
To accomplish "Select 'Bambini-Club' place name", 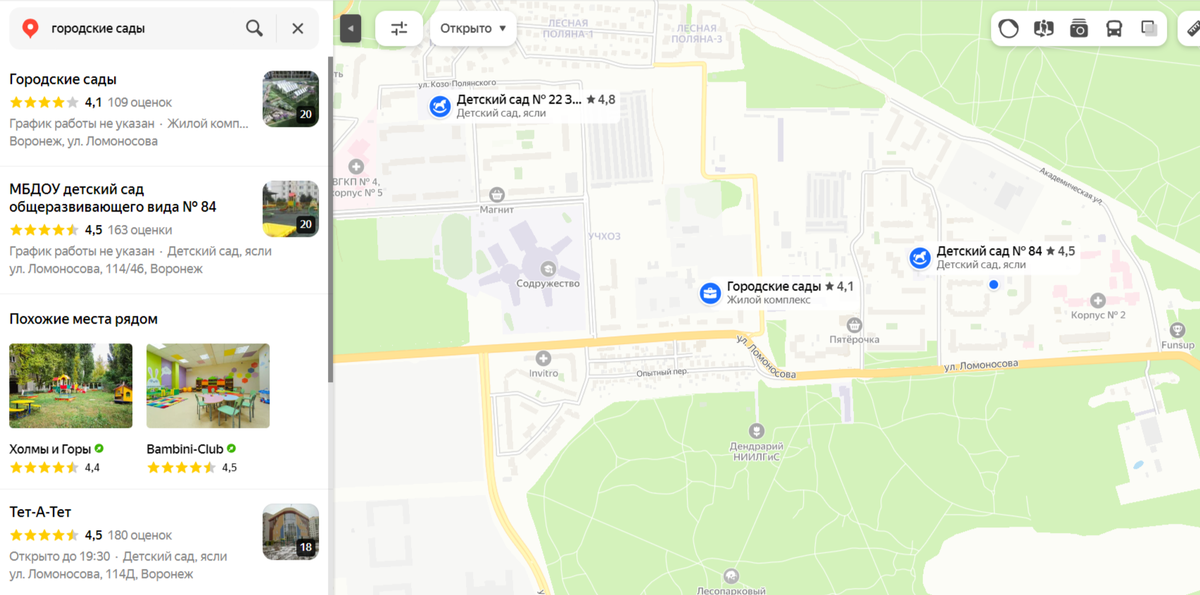I will [185, 449].
